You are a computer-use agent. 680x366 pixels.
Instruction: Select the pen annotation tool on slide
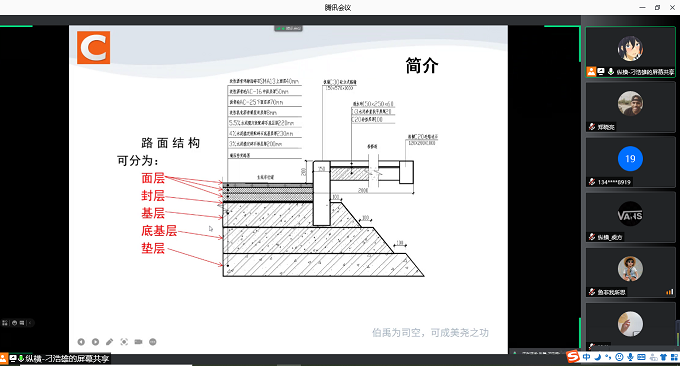pos(110,342)
